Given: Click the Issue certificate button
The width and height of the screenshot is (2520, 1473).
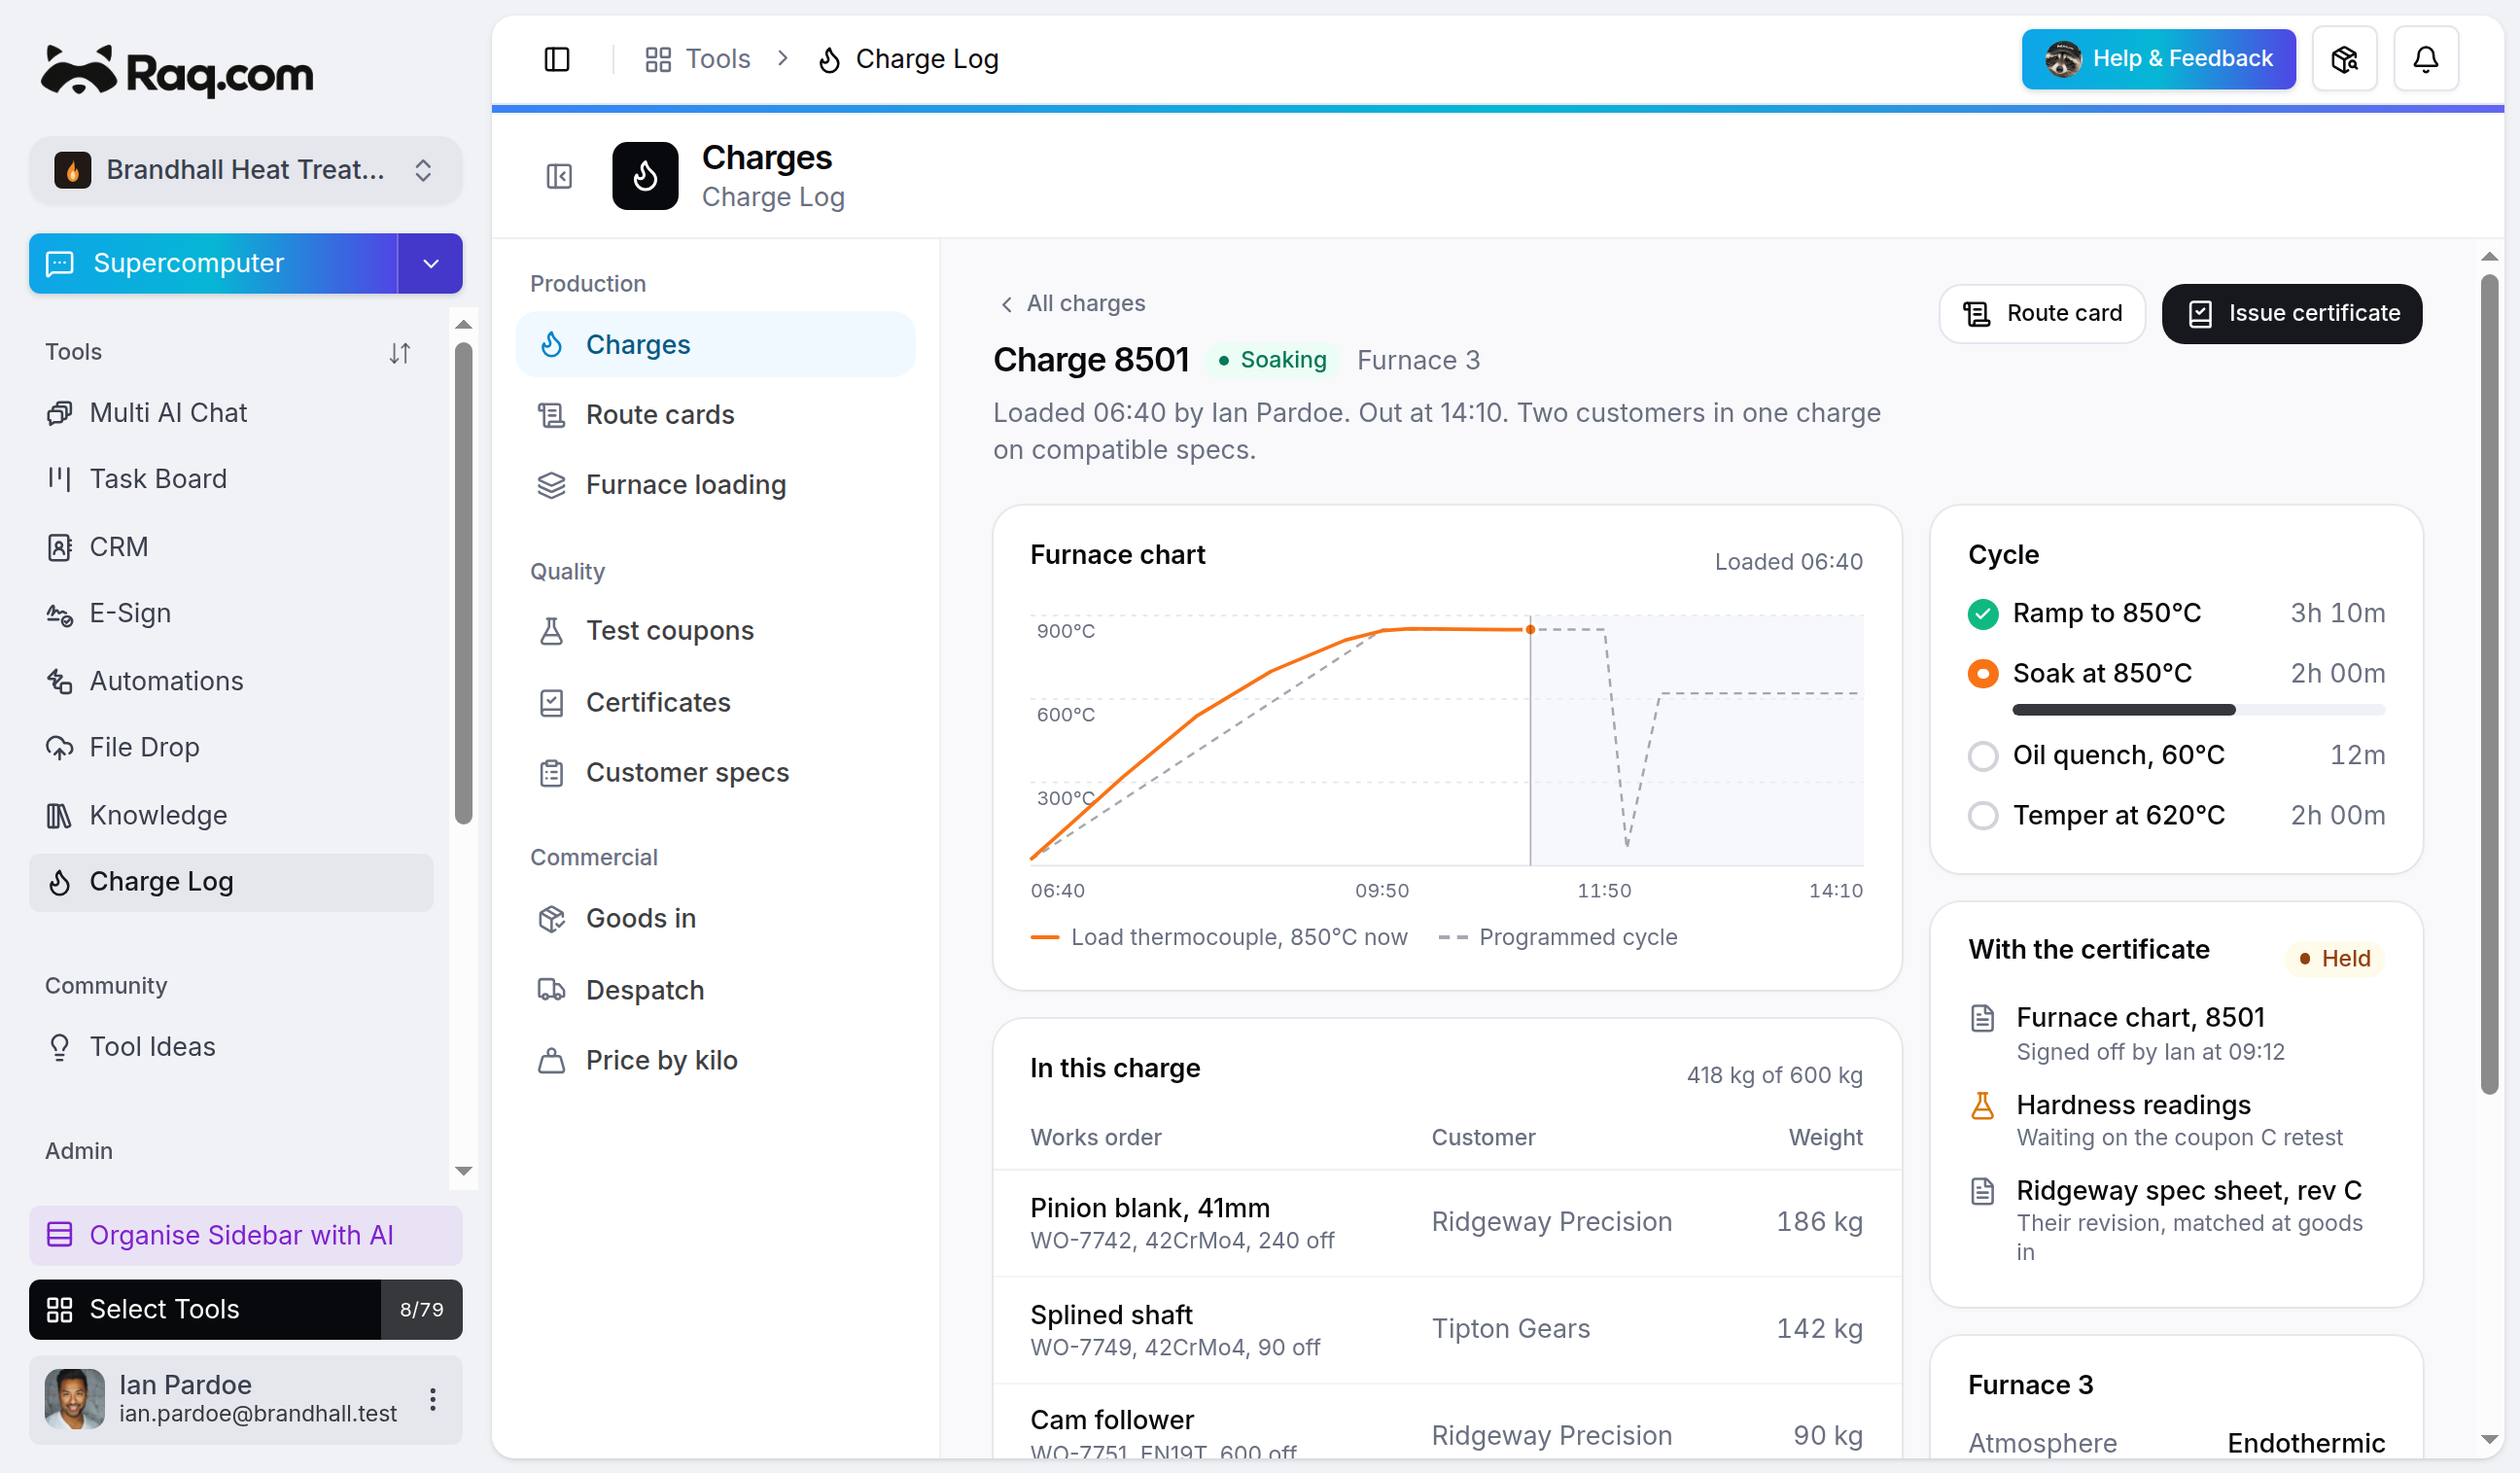Looking at the screenshot, I should coord(2291,314).
